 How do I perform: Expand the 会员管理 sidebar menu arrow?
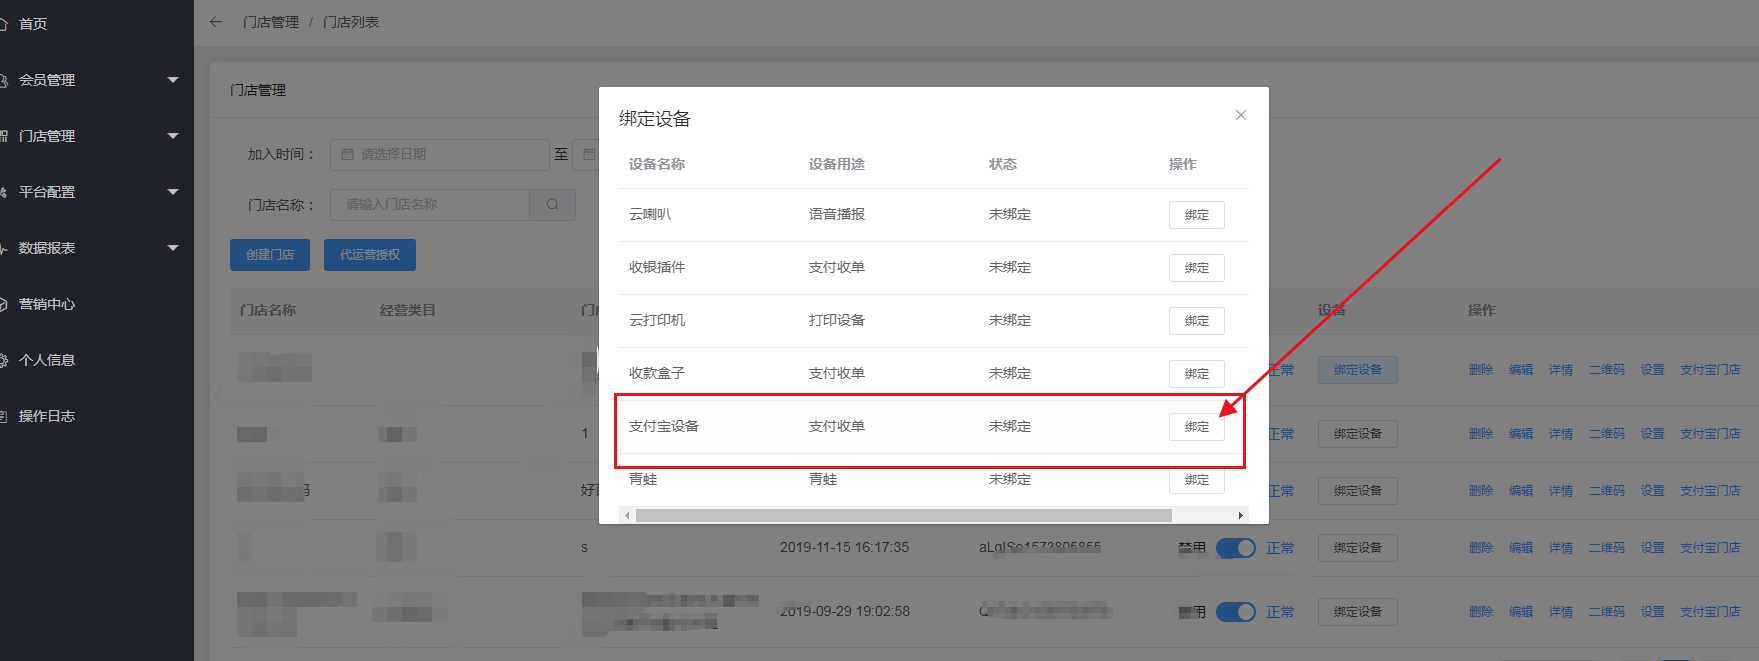coord(173,80)
